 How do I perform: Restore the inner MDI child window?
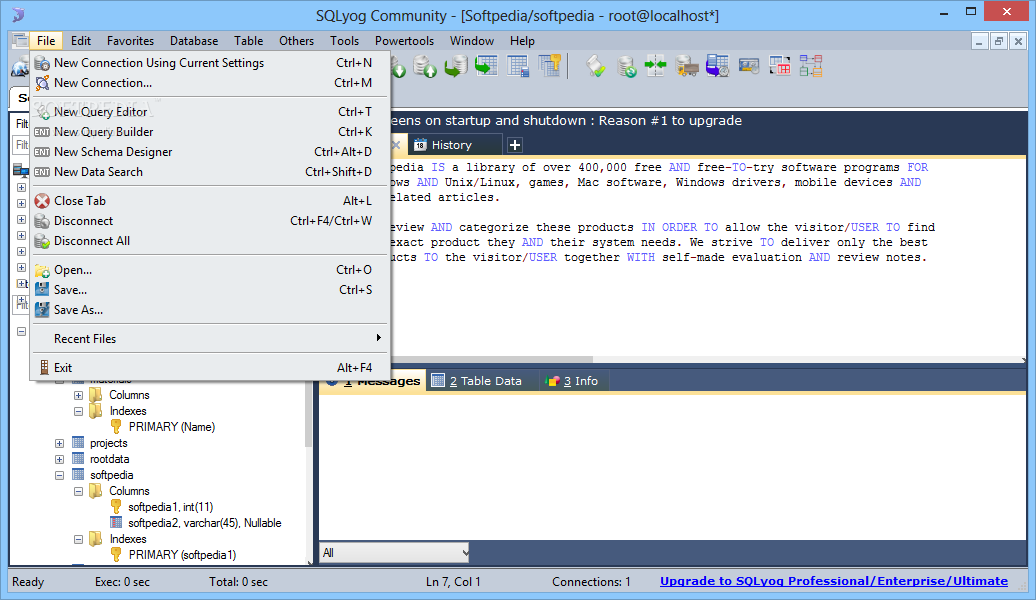(x=999, y=41)
